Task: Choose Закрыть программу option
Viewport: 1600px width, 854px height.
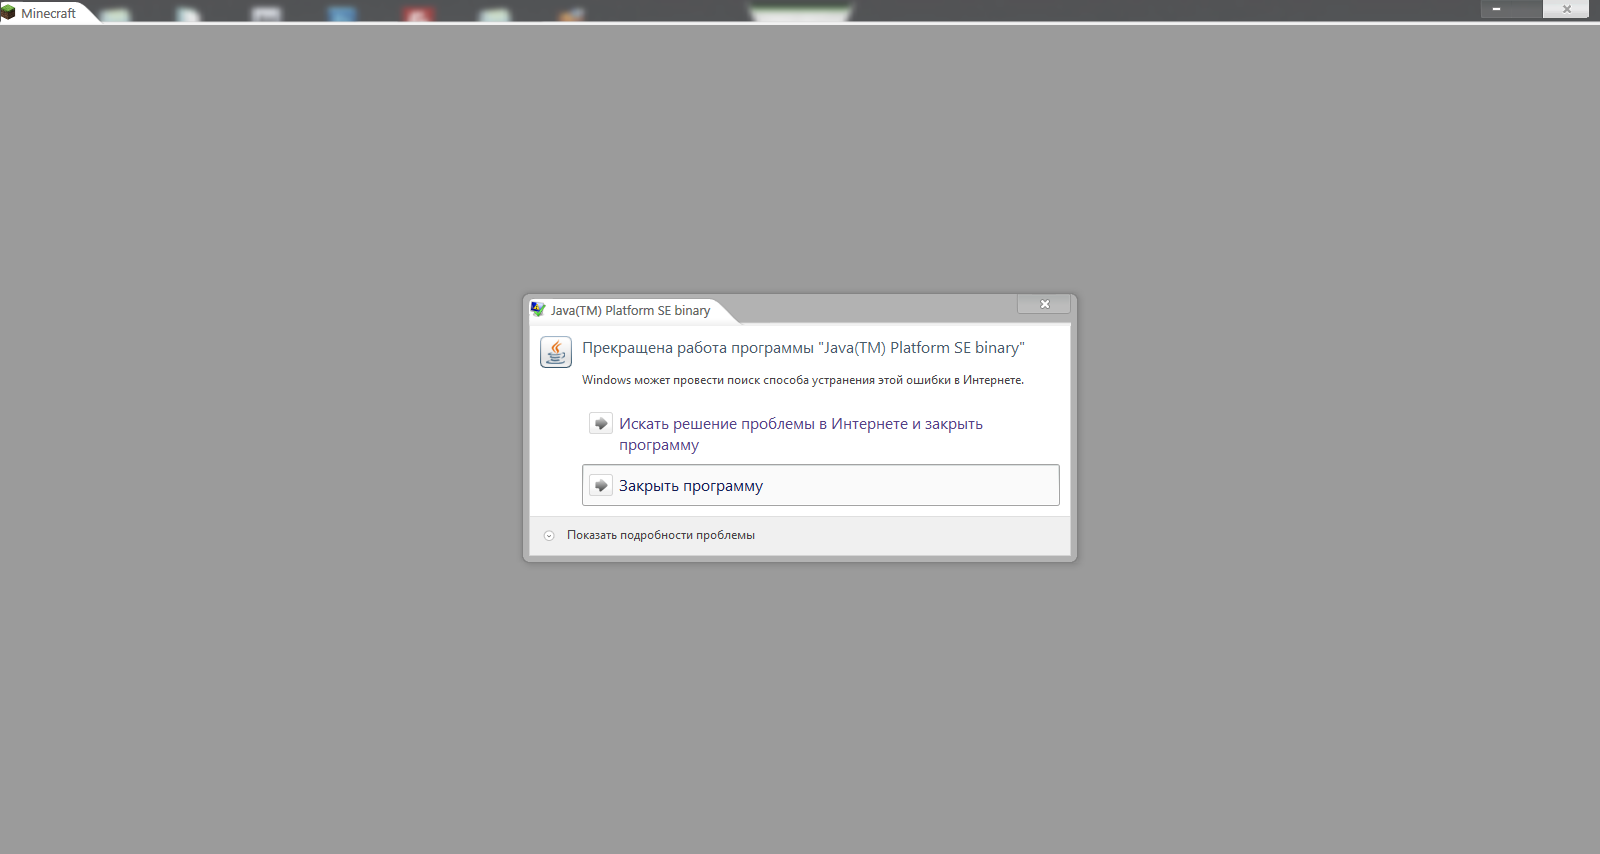Action: point(820,485)
